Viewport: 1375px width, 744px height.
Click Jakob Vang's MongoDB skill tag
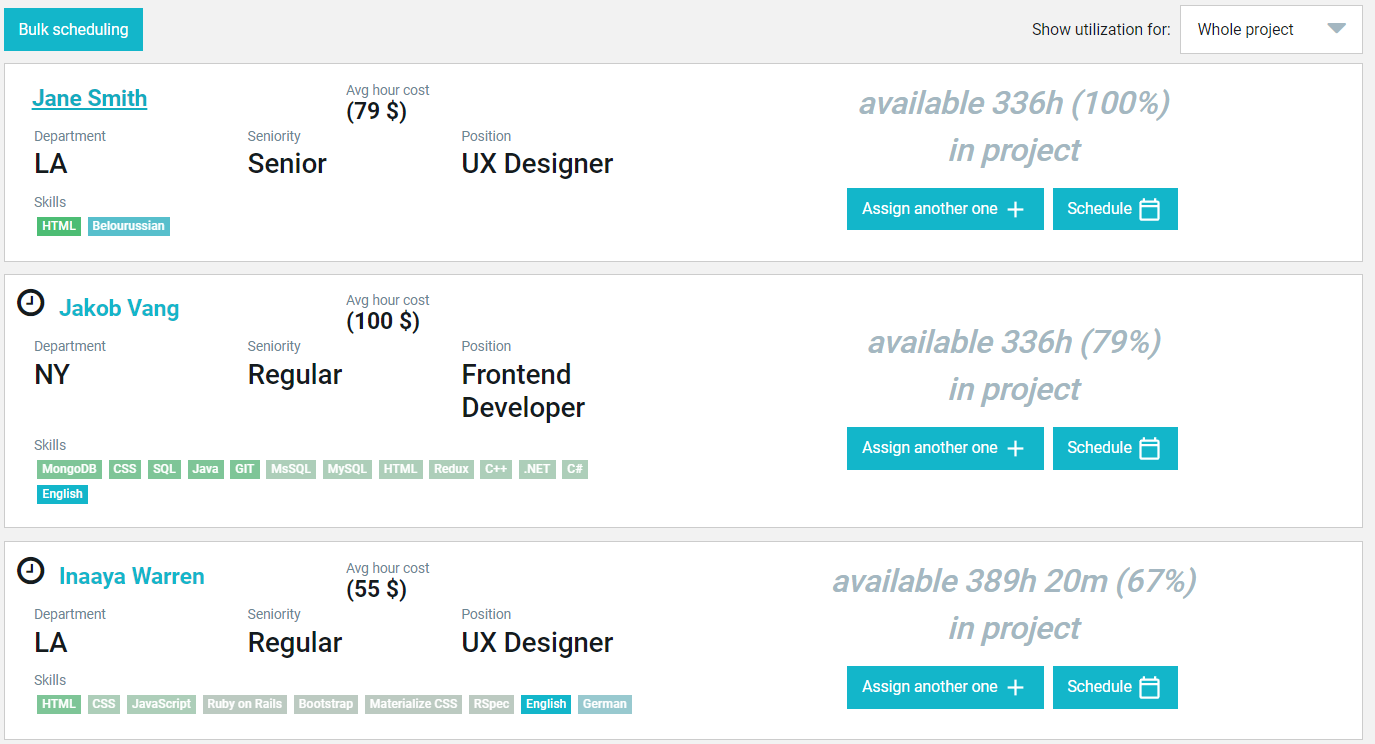coord(69,469)
